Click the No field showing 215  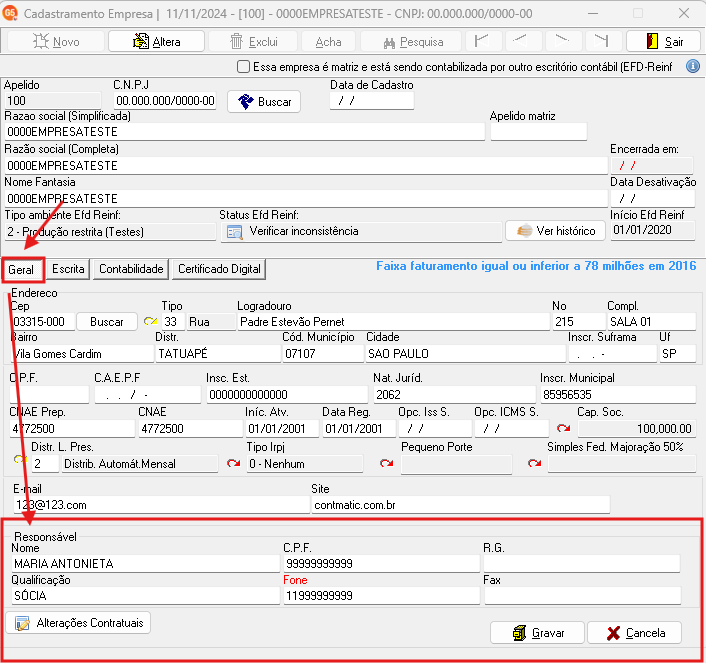click(579, 322)
